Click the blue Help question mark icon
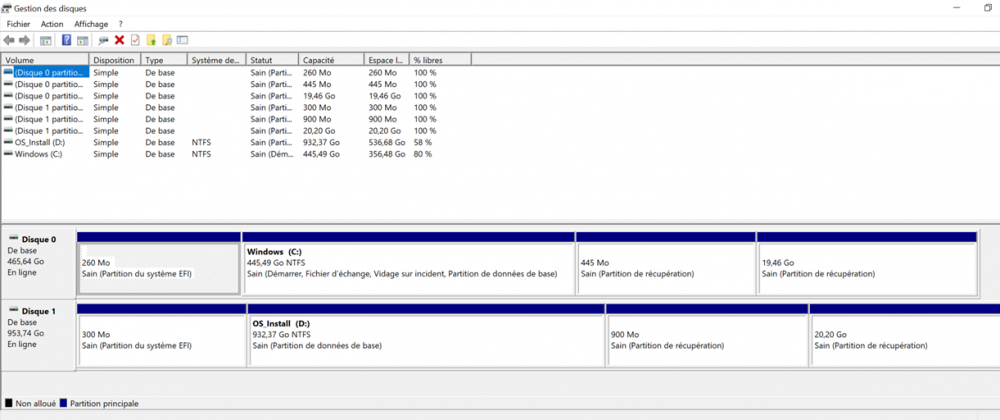Viewport: 1000px width, 420px height. coord(67,40)
